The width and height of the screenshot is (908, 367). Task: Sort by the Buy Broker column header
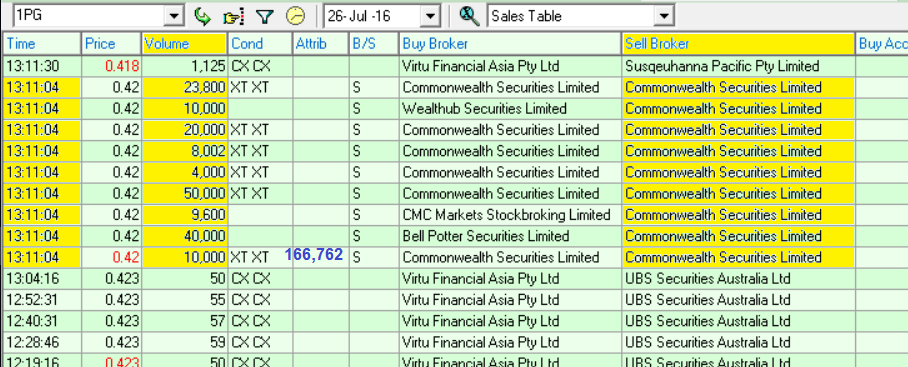click(x=510, y=43)
